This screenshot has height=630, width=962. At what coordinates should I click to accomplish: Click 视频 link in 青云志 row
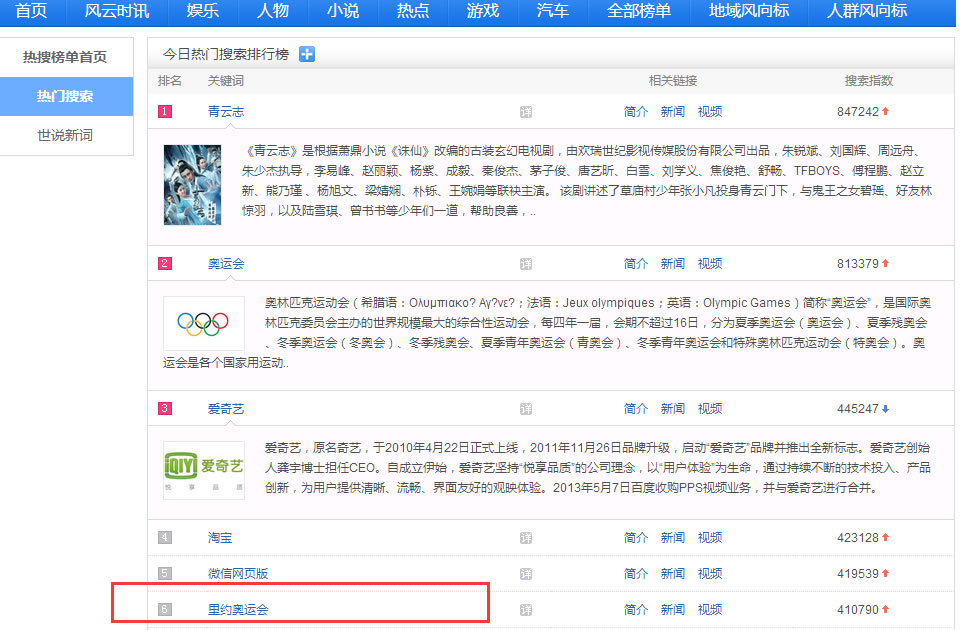(x=710, y=112)
